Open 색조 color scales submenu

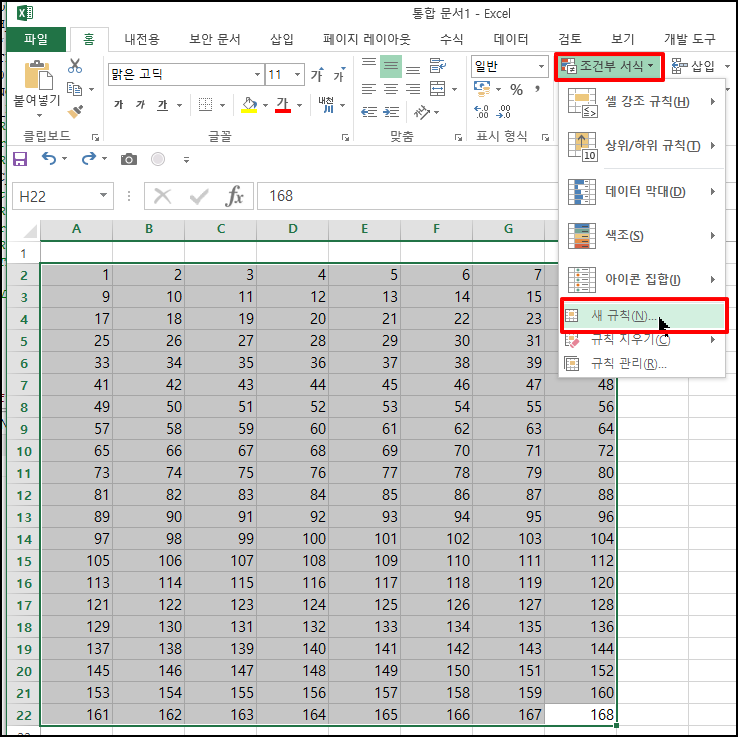click(642, 235)
